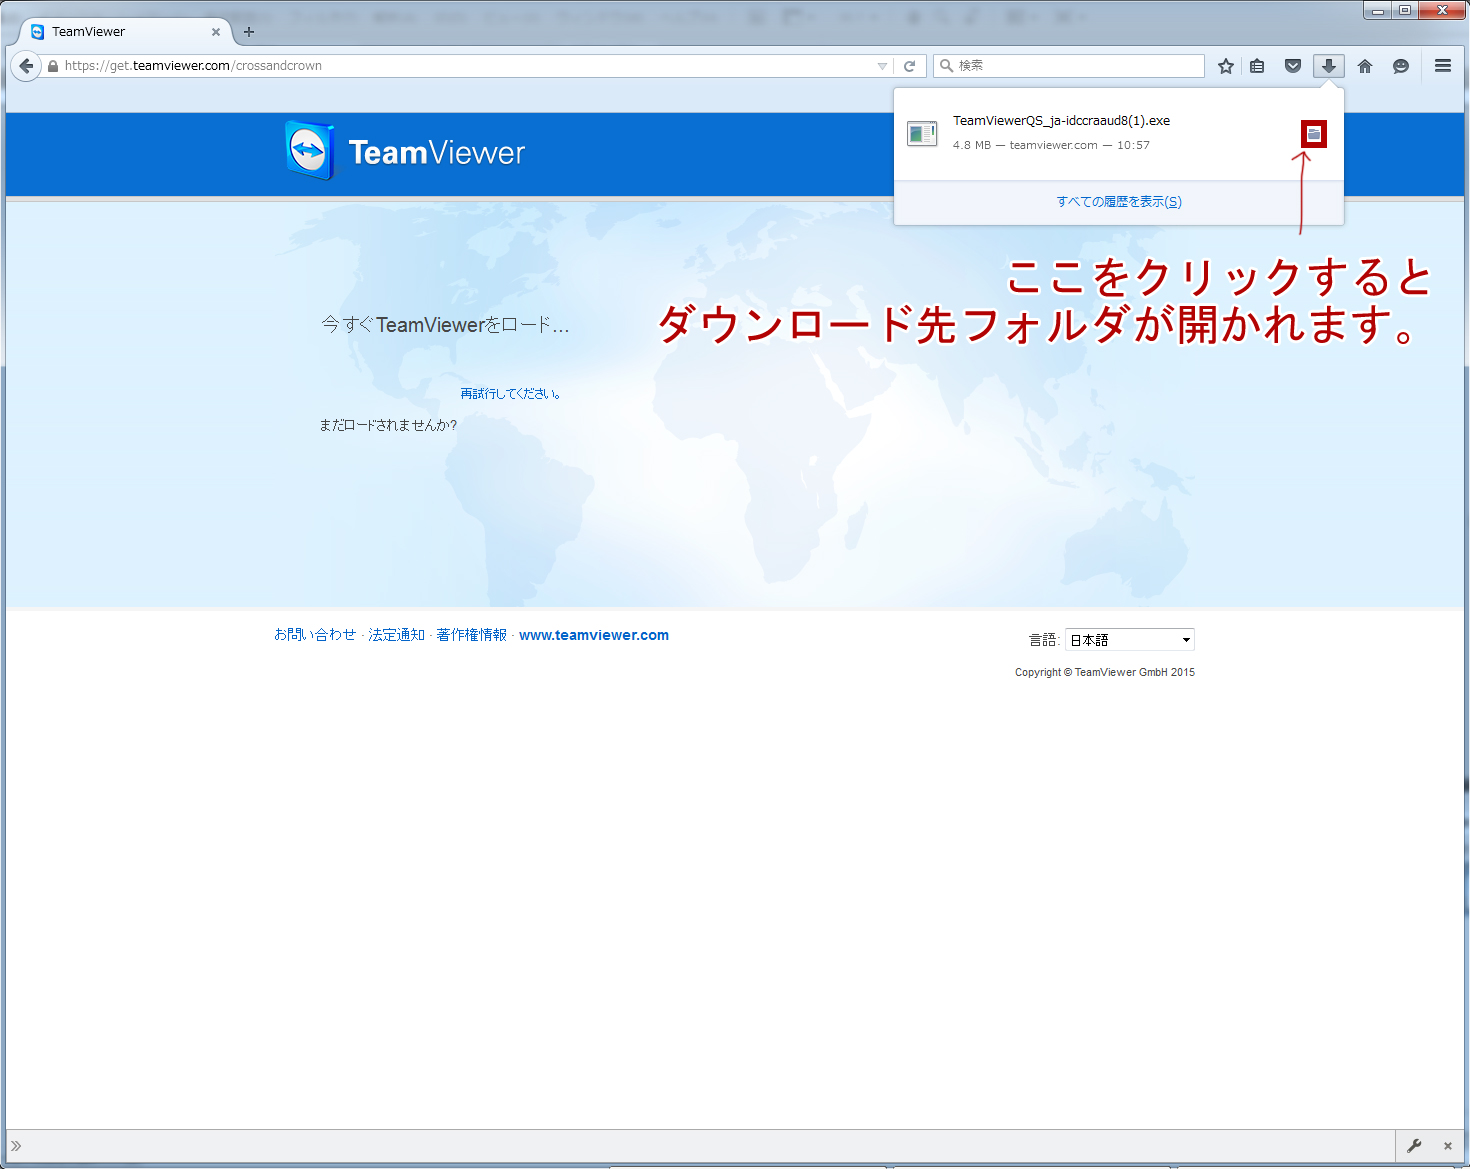This screenshot has height=1169, width=1470.
Task: Click the padlock site identity icon
Action: coord(53,66)
